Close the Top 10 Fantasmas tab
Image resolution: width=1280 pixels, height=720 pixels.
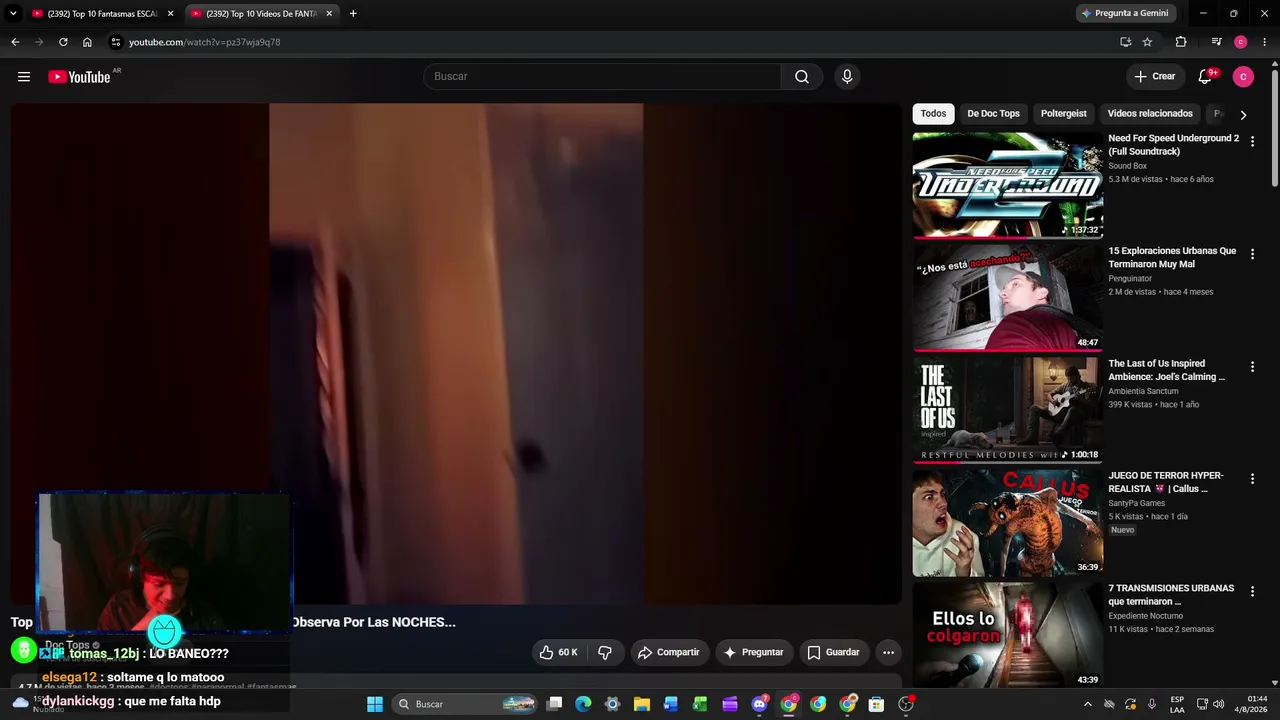170,14
